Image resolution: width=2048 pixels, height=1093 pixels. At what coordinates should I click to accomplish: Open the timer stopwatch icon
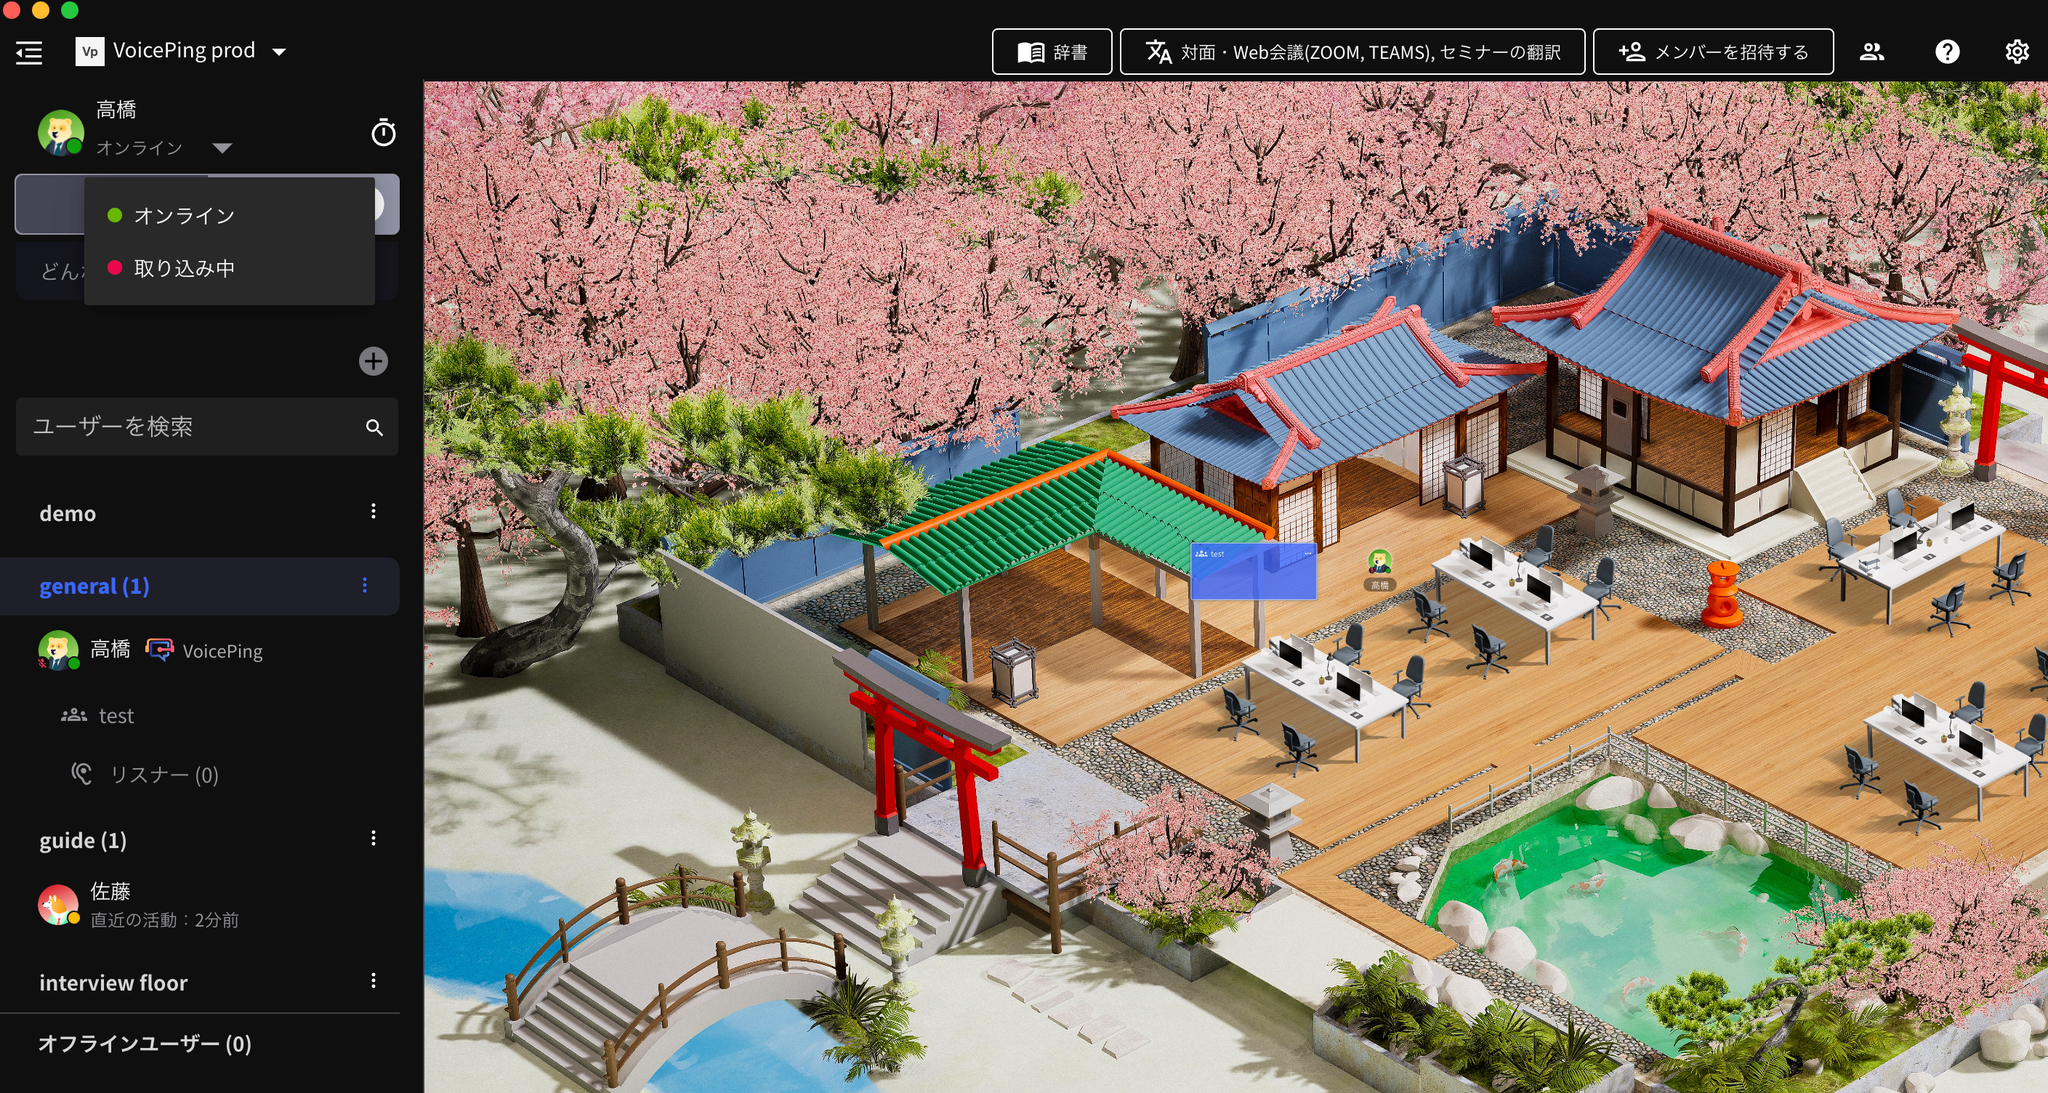(383, 132)
